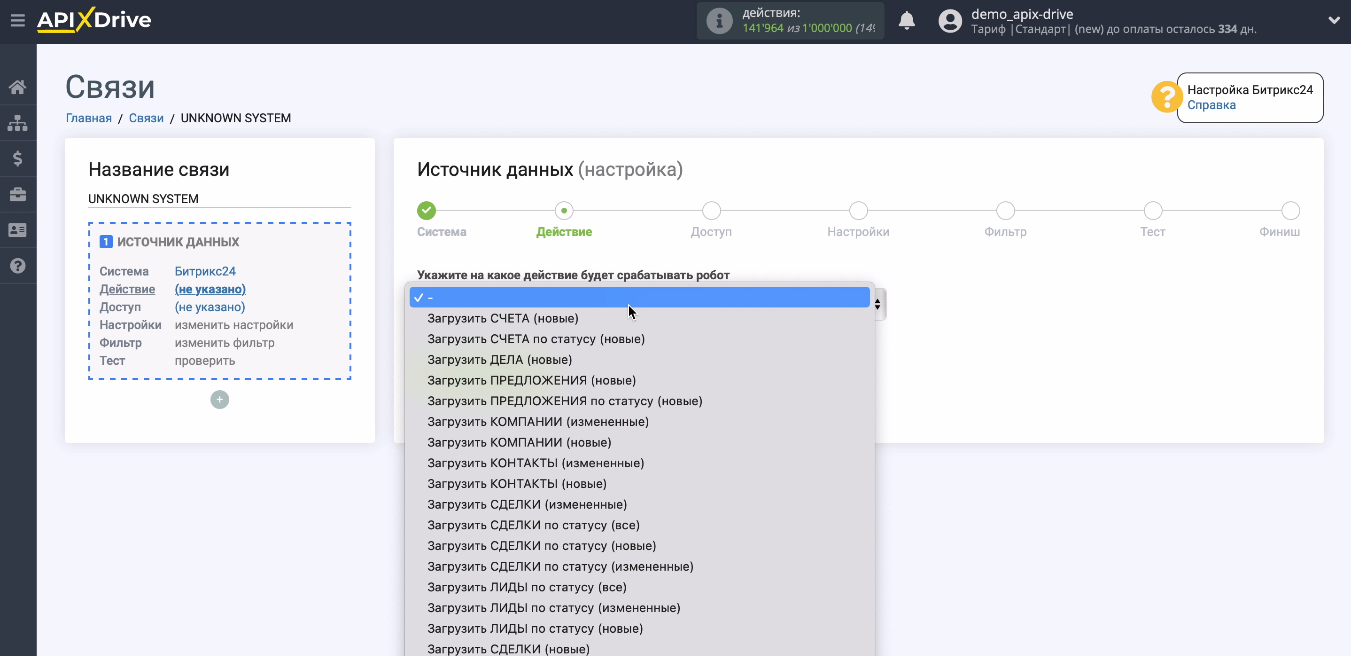Choose Загрузить КОМПАНИИ (новые)
This screenshot has width=1351, height=656.
click(640, 443)
